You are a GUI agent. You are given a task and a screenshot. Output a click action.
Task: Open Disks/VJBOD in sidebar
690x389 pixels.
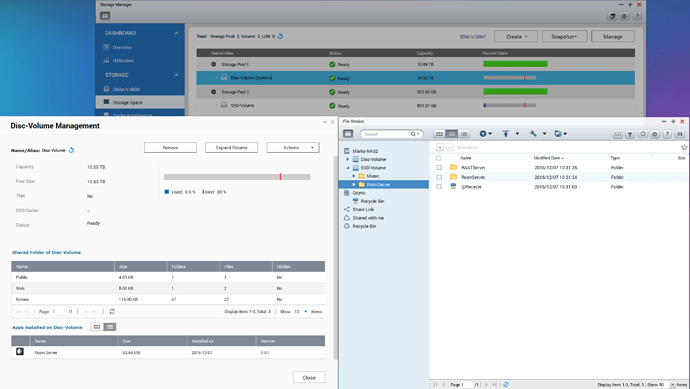126,89
